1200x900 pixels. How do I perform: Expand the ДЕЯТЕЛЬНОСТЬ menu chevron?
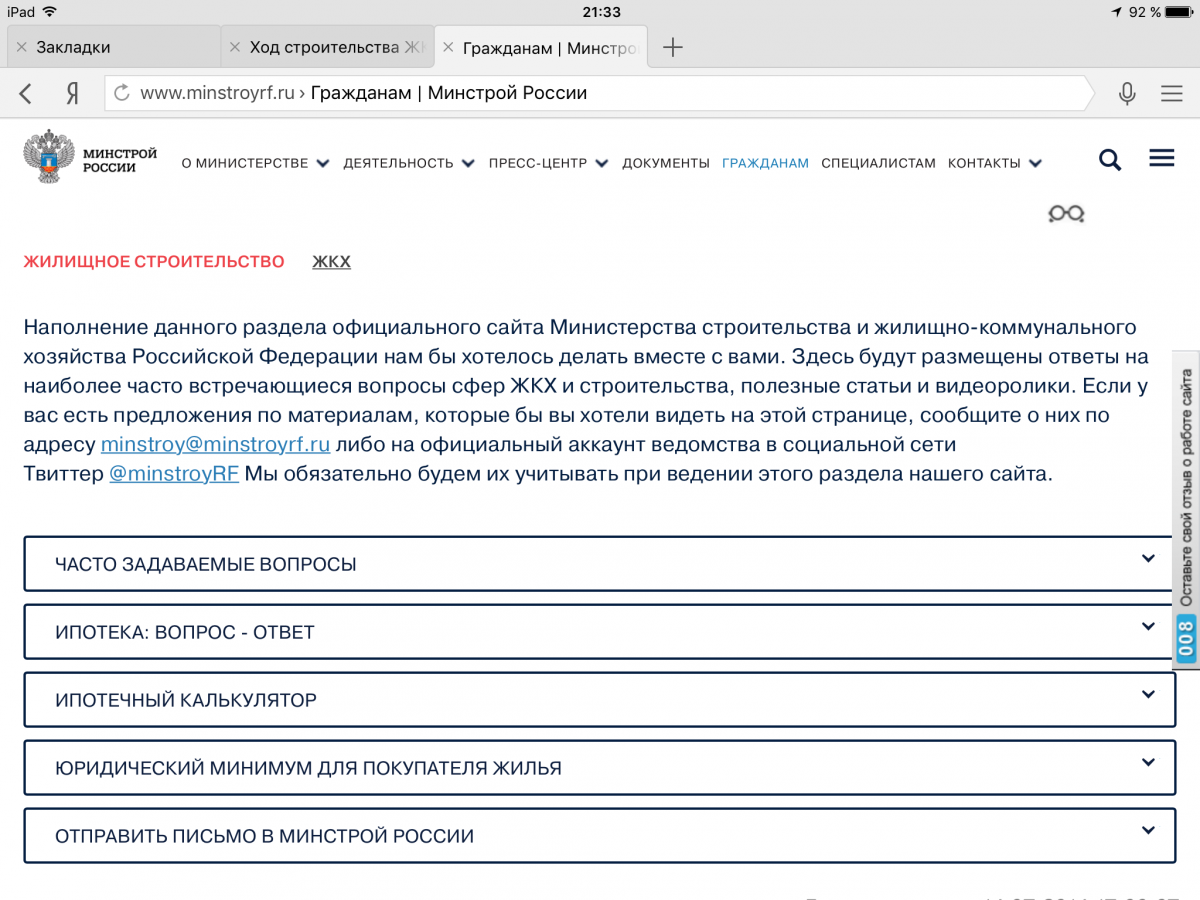point(467,163)
